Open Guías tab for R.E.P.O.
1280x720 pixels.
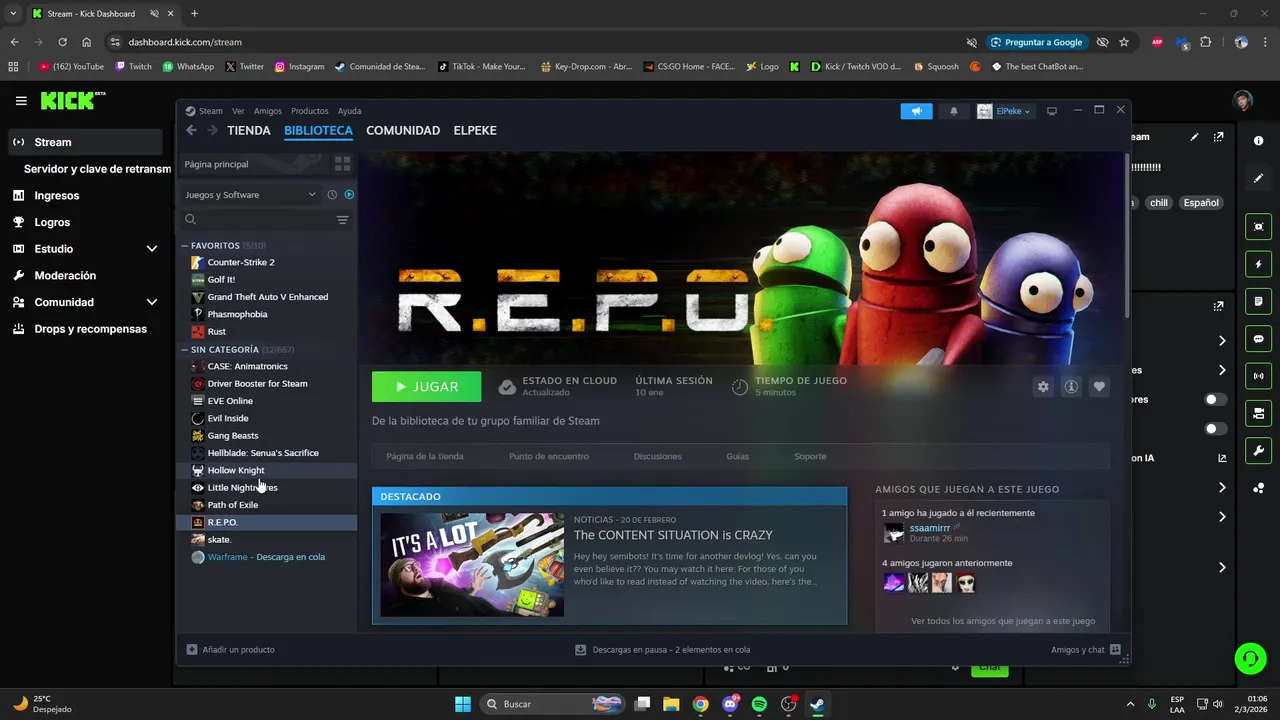pyautogui.click(x=737, y=456)
